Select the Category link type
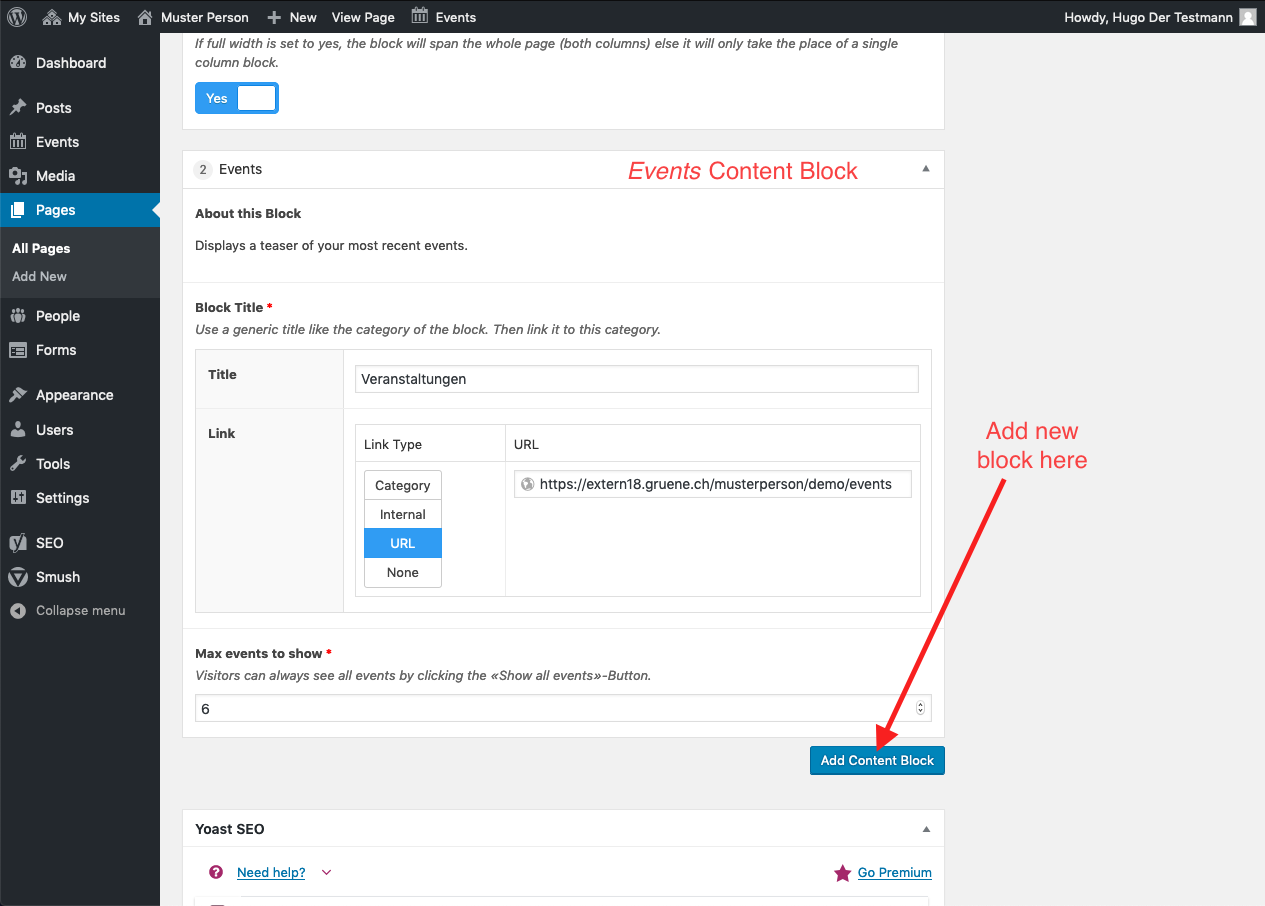 [403, 485]
